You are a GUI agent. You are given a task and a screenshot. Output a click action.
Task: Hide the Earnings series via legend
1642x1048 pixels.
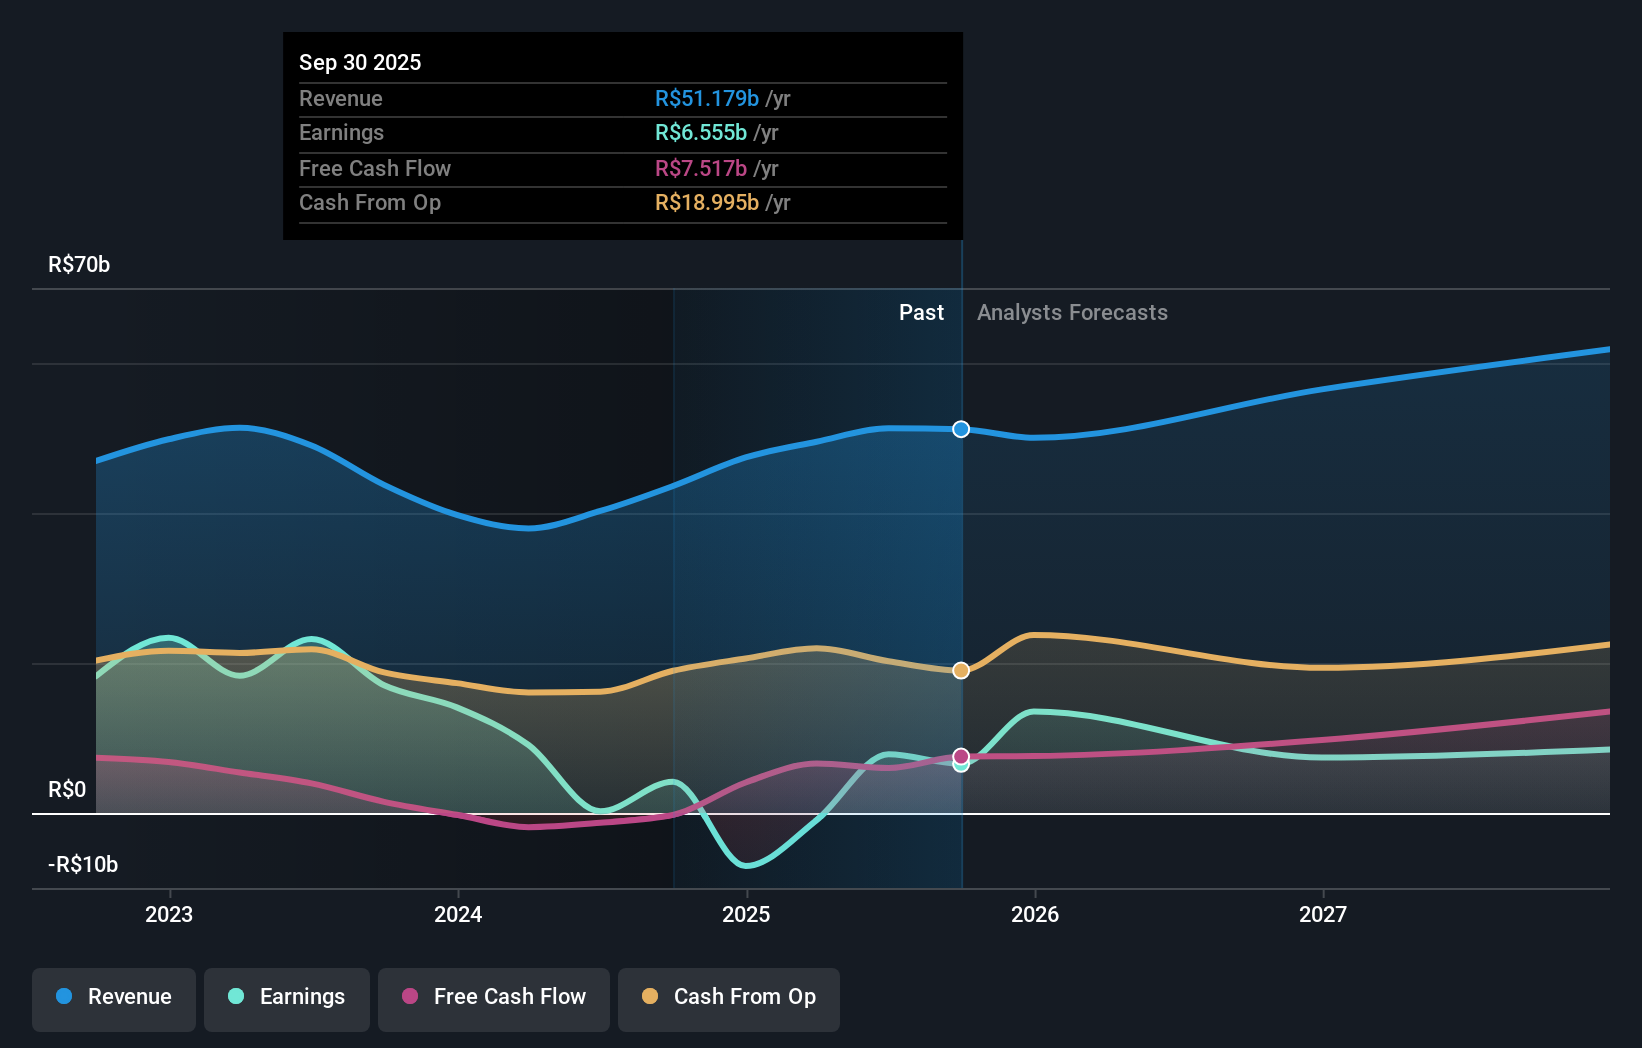pyautogui.click(x=287, y=998)
